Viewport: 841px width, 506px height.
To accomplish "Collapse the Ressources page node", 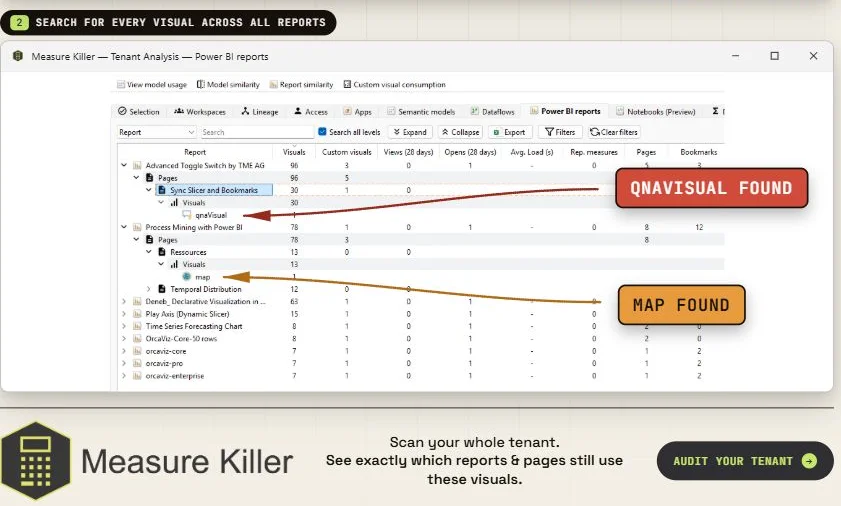I will [x=149, y=252].
